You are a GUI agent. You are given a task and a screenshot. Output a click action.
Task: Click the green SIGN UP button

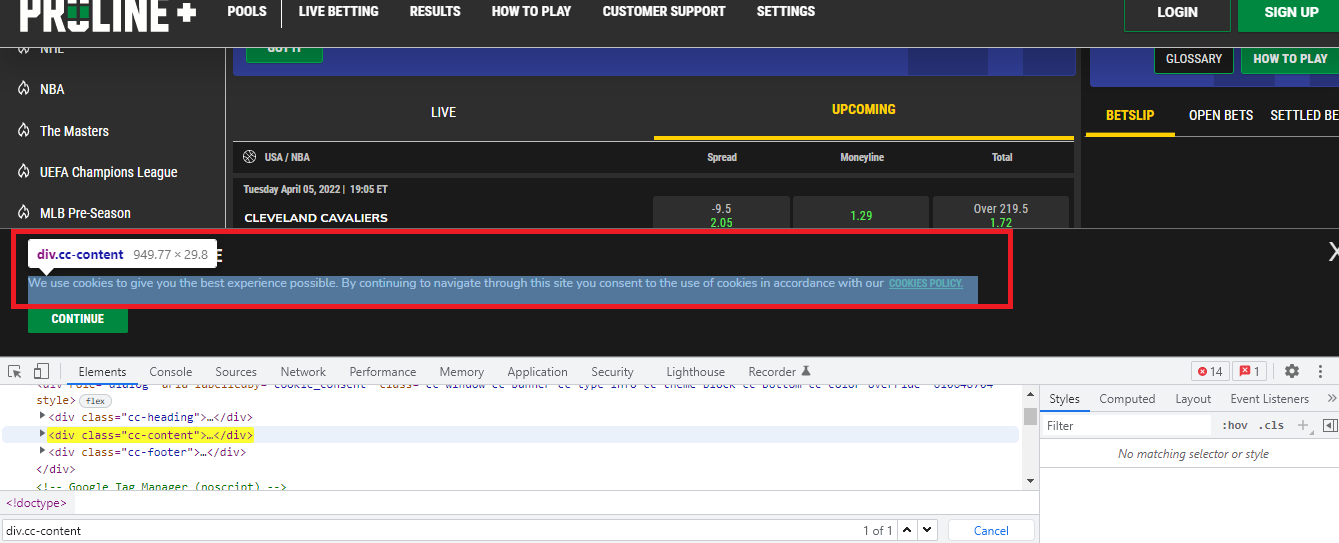[x=1290, y=14]
